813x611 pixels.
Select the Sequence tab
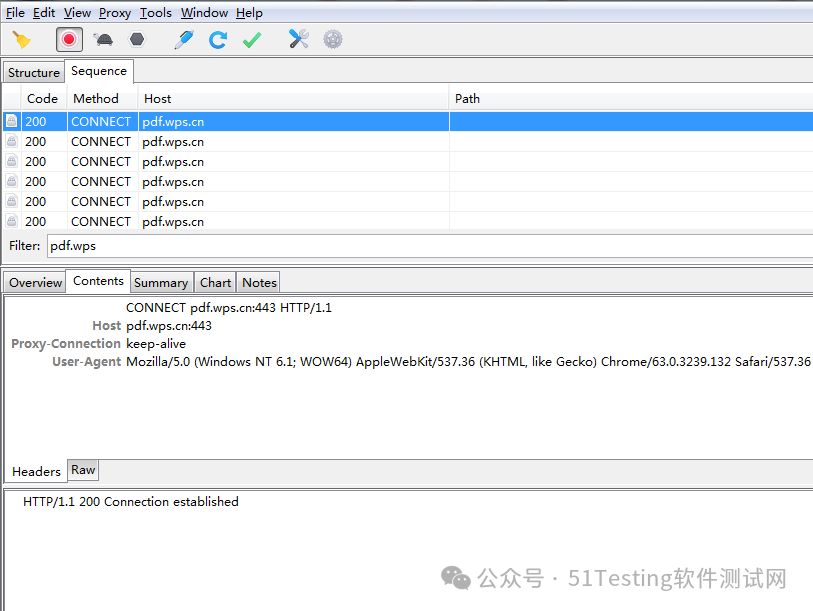[99, 71]
